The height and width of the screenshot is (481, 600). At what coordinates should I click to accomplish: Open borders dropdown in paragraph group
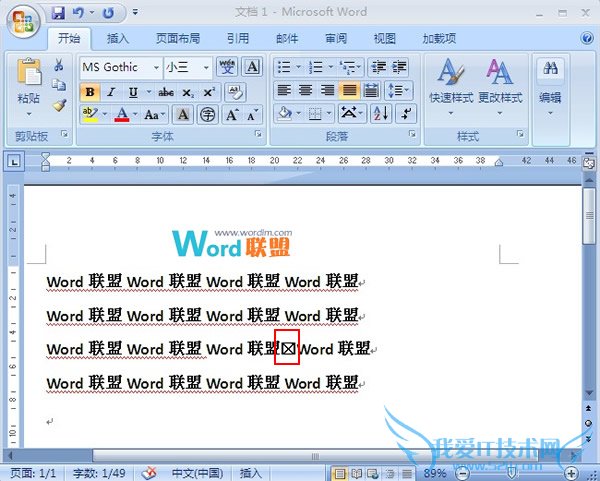coord(329,113)
